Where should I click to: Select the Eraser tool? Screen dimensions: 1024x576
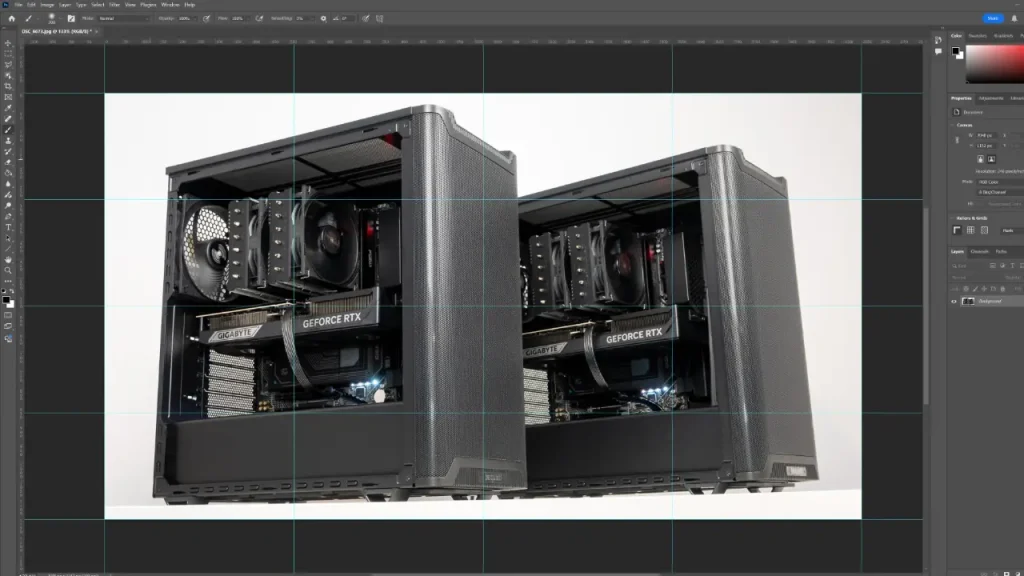tap(8, 162)
